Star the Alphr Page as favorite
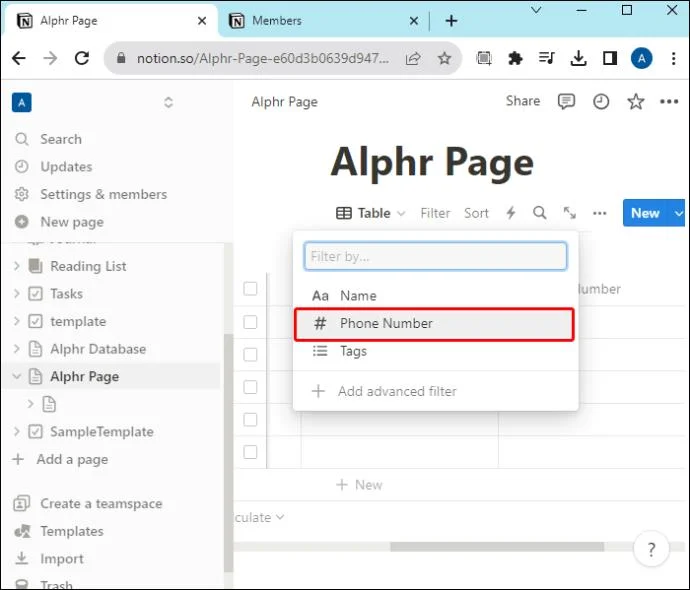The image size is (690, 590). (x=635, y=102)
